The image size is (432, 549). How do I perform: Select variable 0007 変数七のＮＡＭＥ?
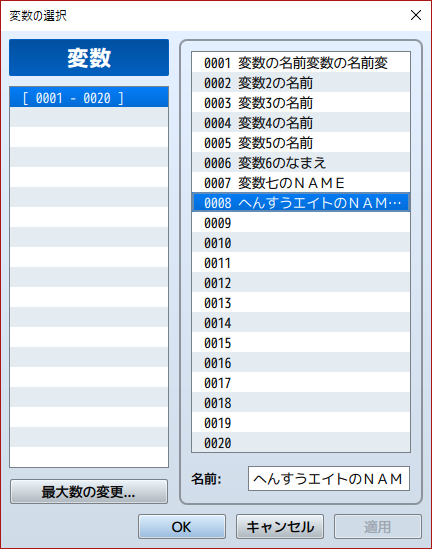pos(301,182)
